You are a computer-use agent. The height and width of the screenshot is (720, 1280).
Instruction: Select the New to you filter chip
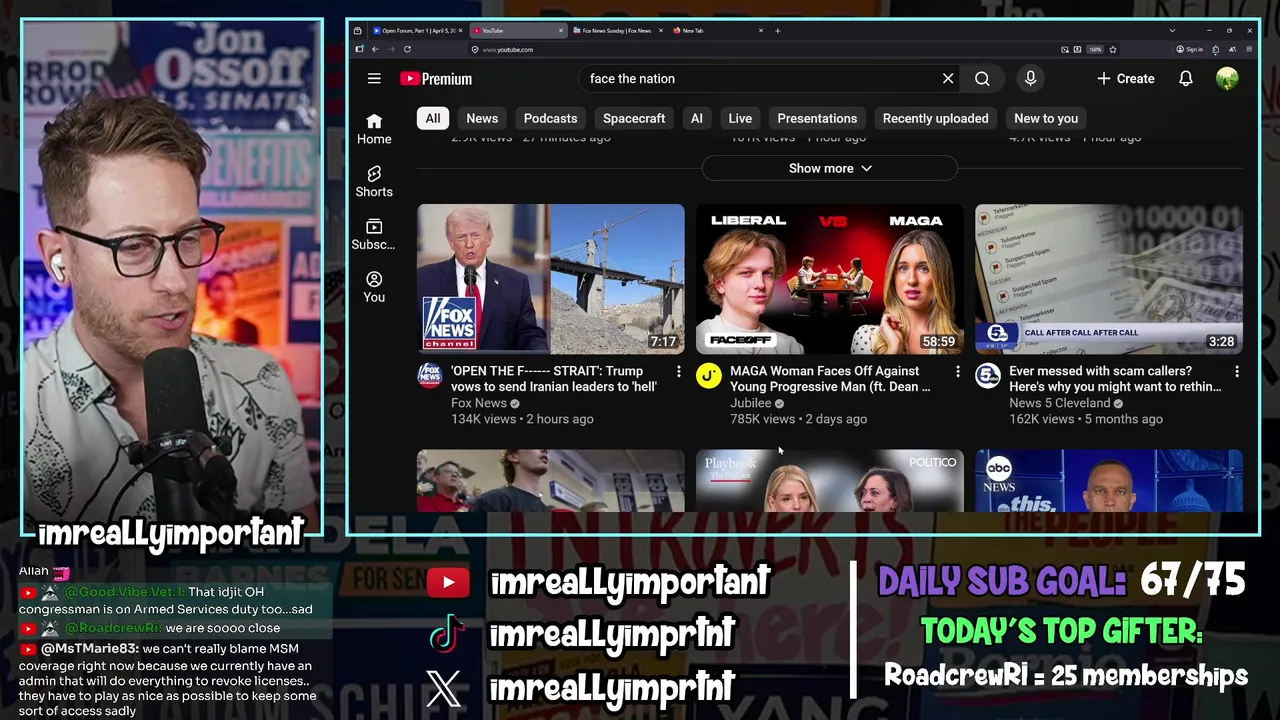(x=1046, y=118)
